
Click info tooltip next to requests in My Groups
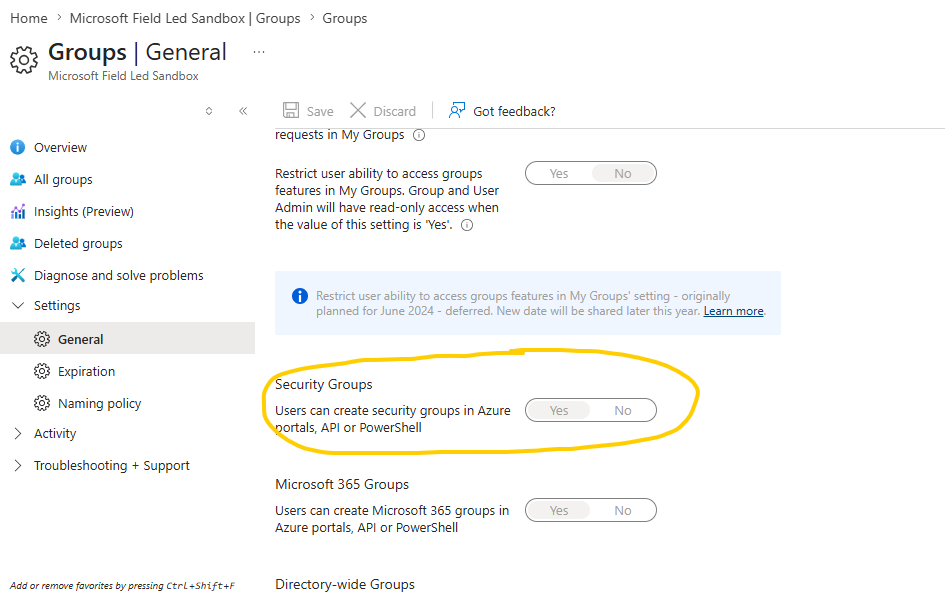point(419,135)
